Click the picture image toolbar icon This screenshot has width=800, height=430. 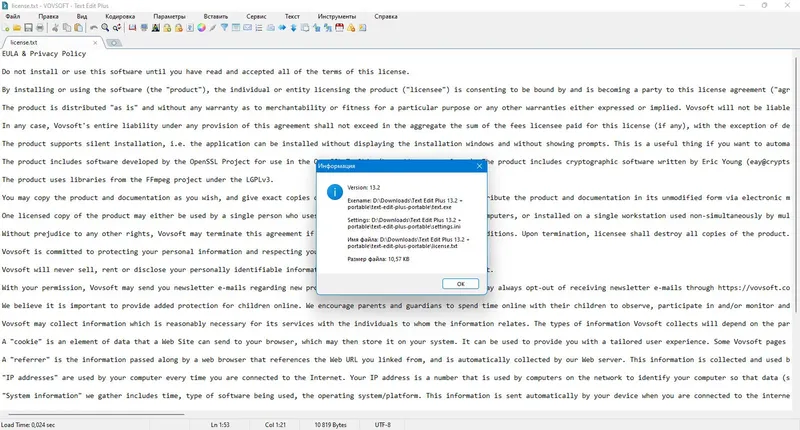[156, 28]
